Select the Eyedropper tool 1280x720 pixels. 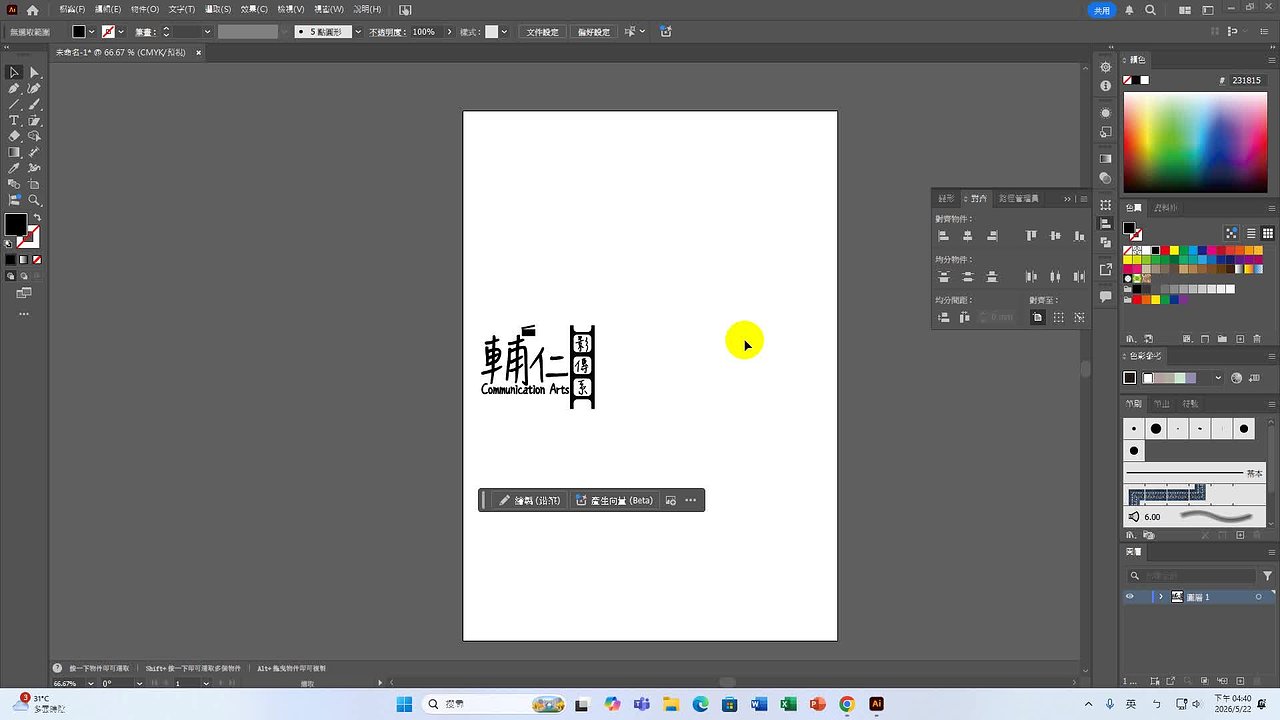14,168
